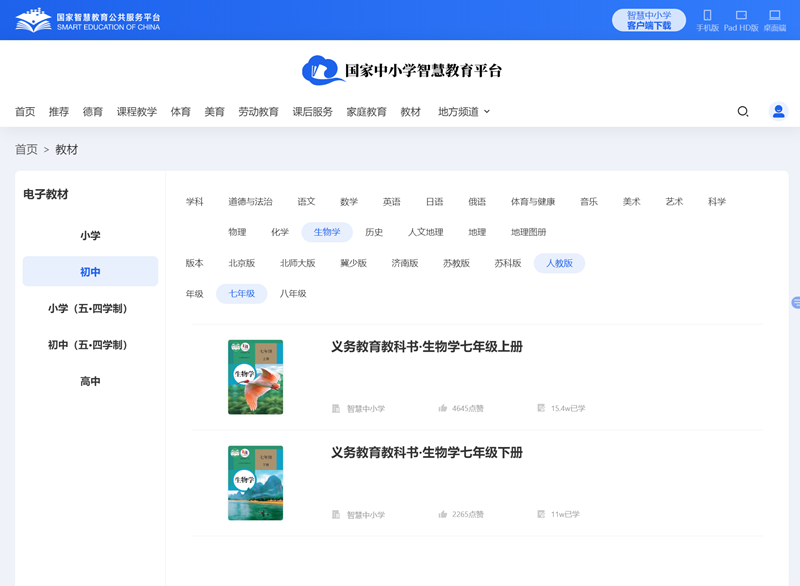This screenshot has height=586, width=800.
Task: Filter subject by 艺术
Action: [x=674, y=201]
